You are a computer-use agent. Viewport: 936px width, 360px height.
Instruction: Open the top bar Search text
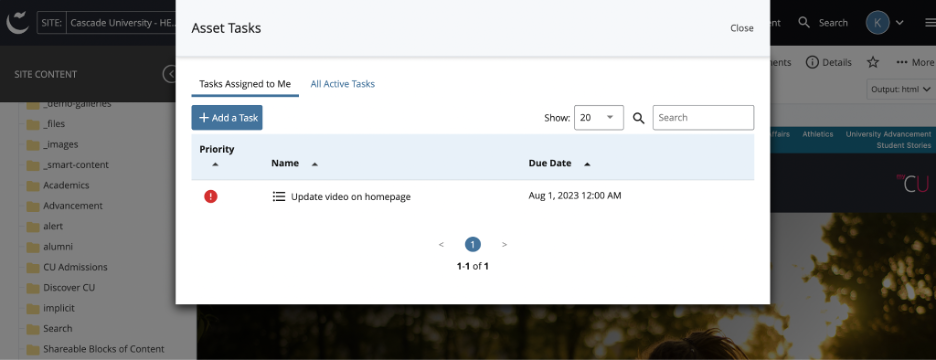[x=833, y=23]
